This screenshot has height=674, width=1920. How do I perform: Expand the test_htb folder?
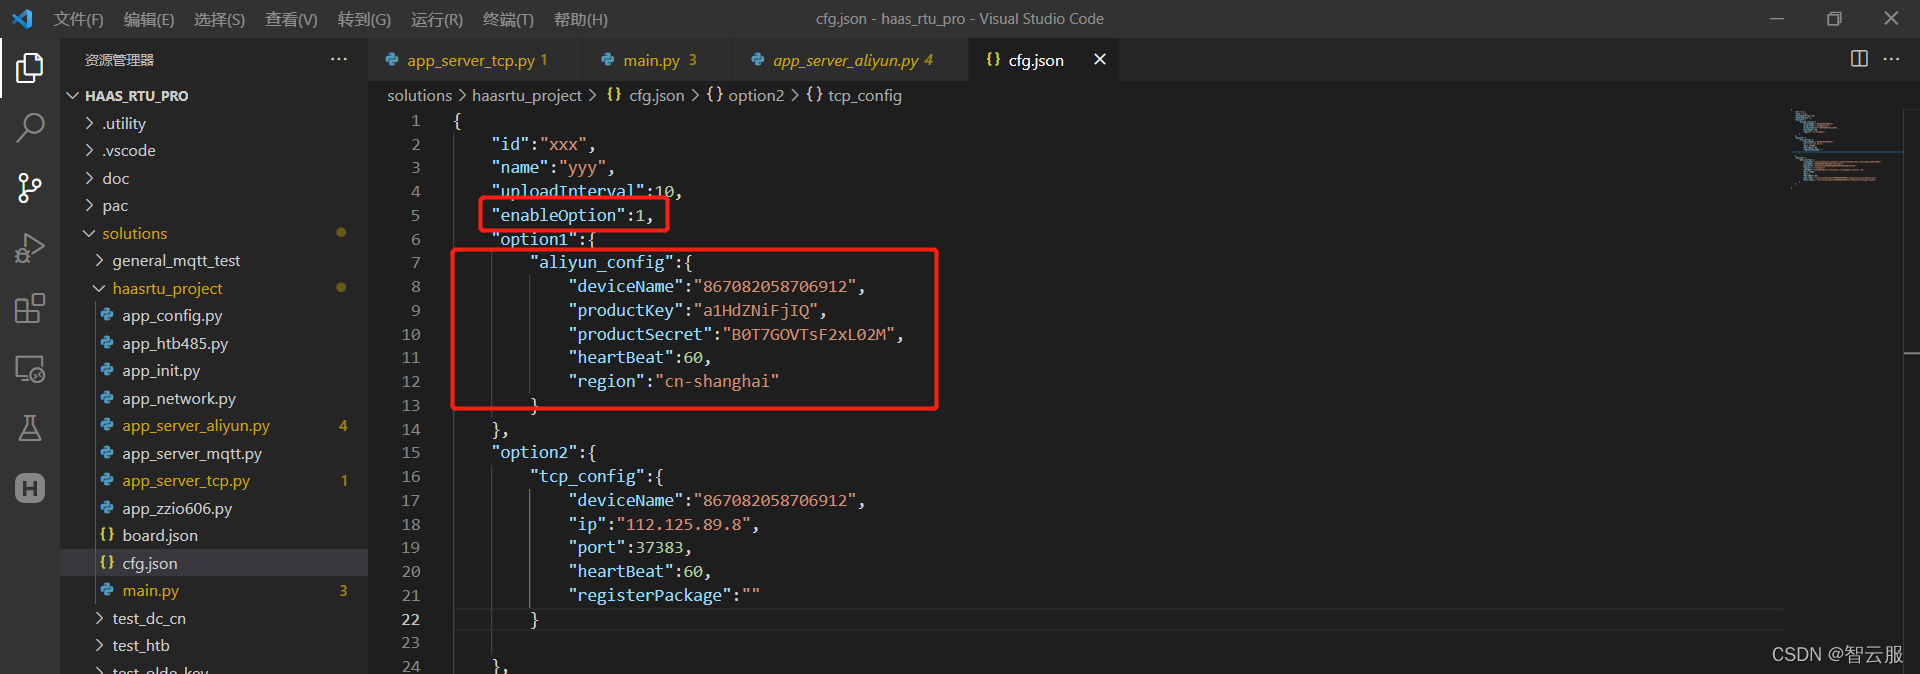214,645
